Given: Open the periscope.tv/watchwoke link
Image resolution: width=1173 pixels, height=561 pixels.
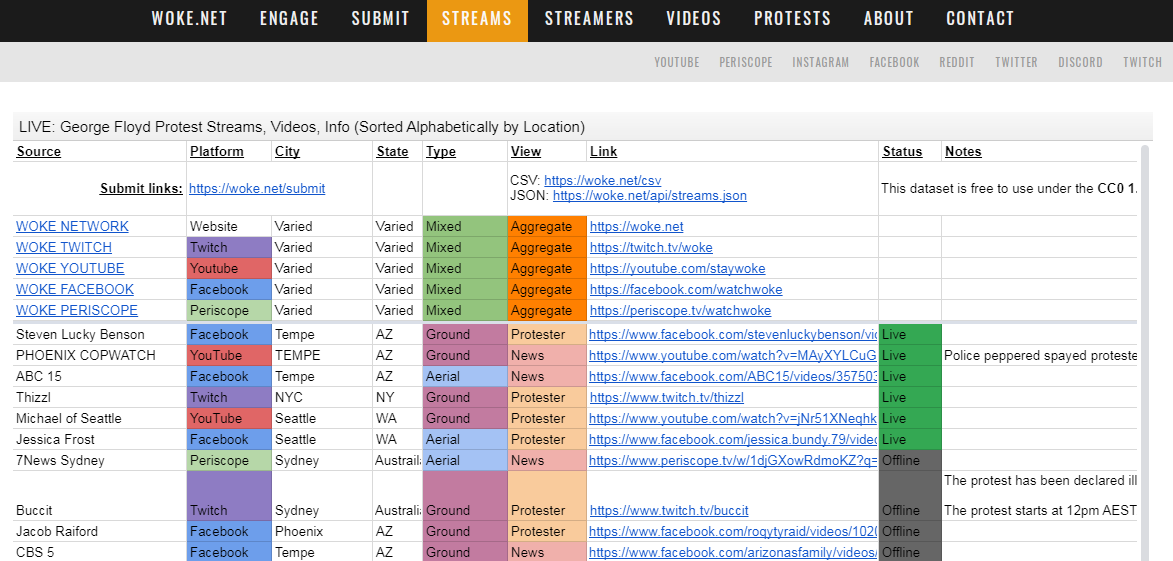Looking at the screenshot, I should (x=681, y=310).
